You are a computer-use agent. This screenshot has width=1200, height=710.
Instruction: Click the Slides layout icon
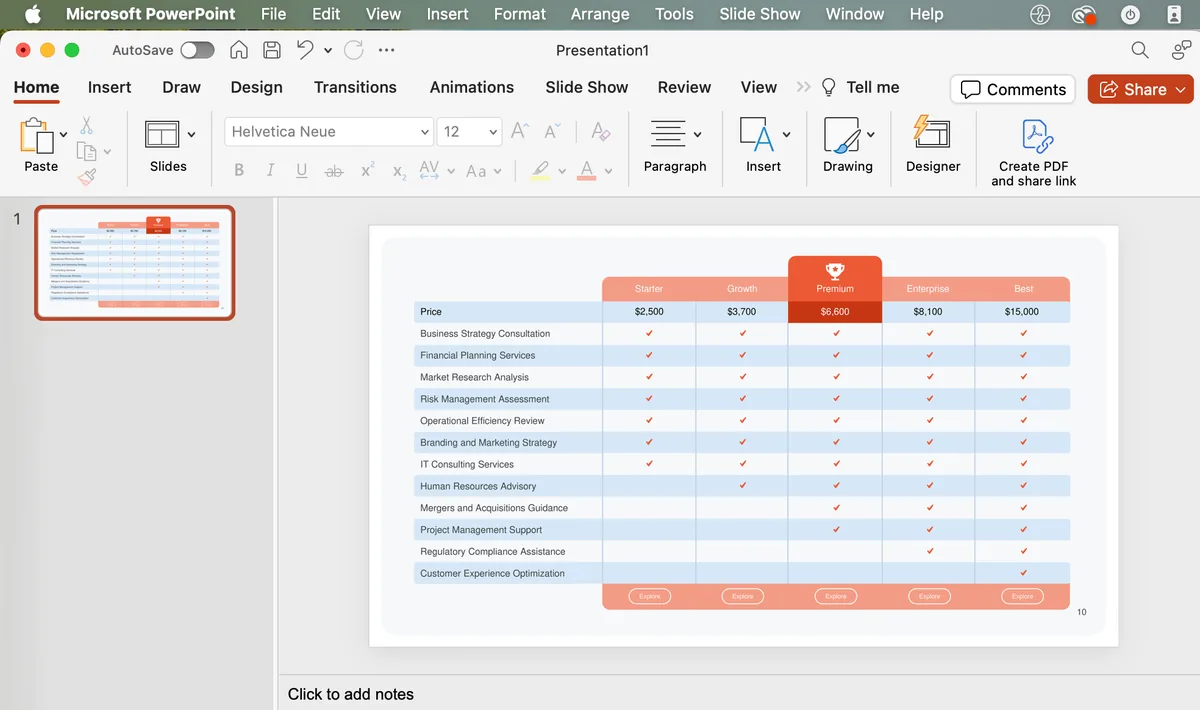click(162, 134)
